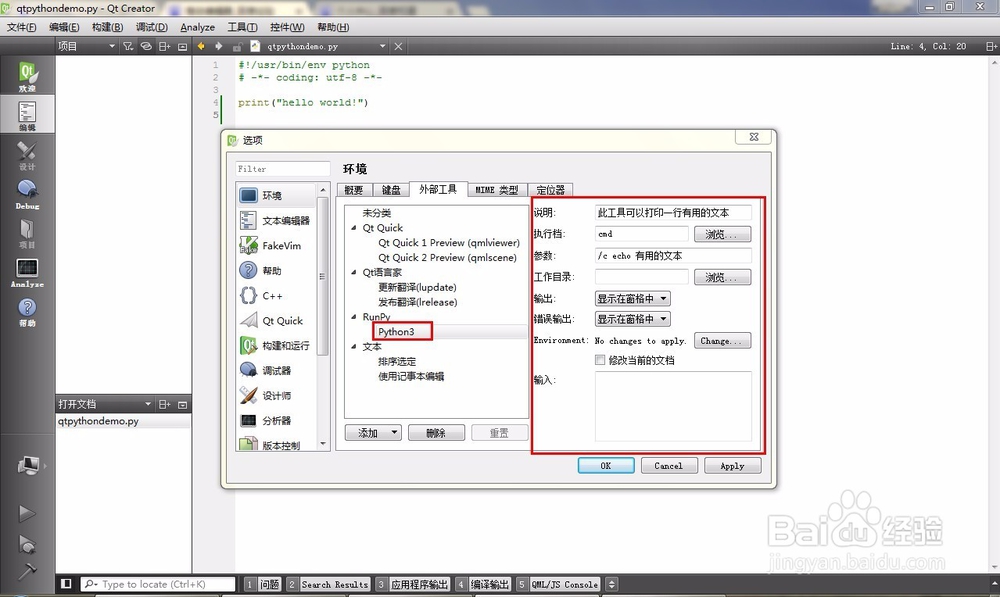
Task: Split the project pane
Action: (165, 46)
